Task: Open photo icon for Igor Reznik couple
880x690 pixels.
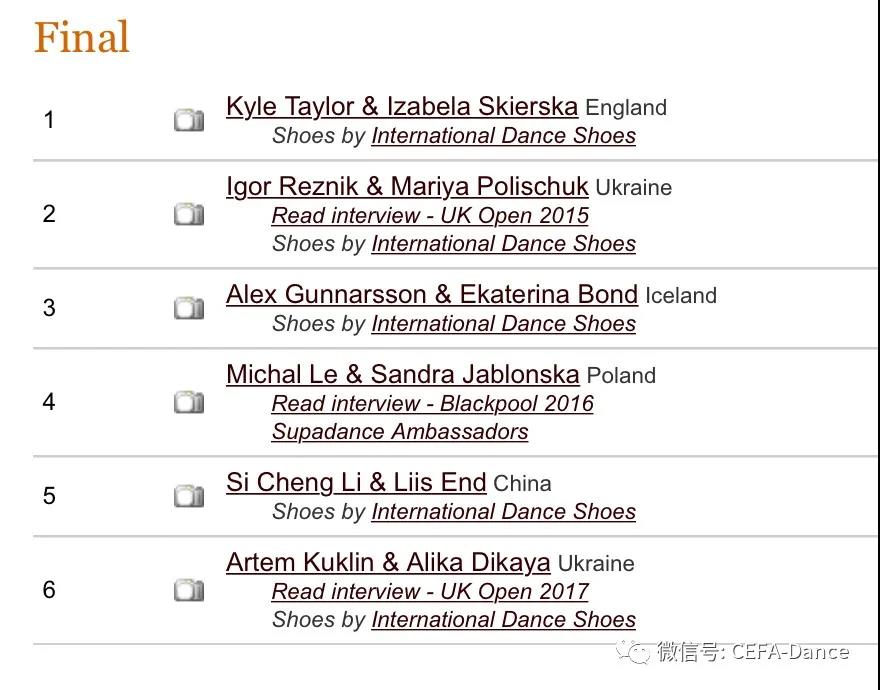Action: tap(189, 214)
